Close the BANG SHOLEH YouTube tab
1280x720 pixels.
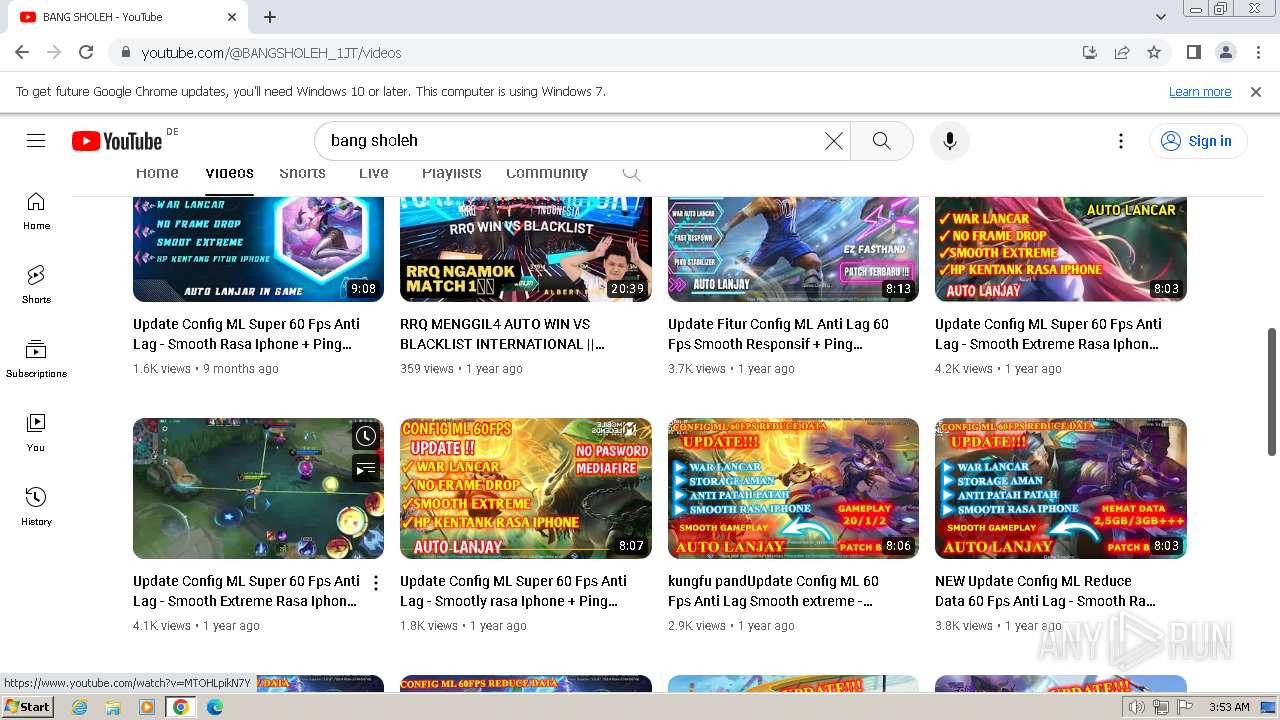[232, 17]
